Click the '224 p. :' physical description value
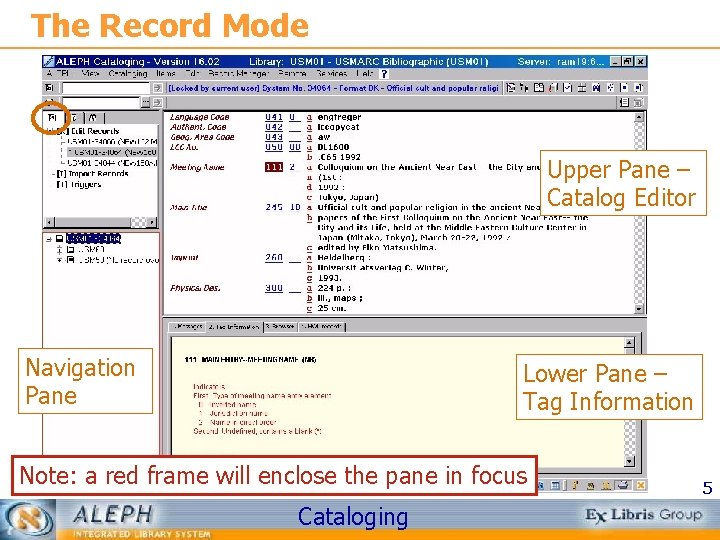Image resolution: width=720 pixels, height=540 pixels. pyautogui.click(x=334, y=288)
